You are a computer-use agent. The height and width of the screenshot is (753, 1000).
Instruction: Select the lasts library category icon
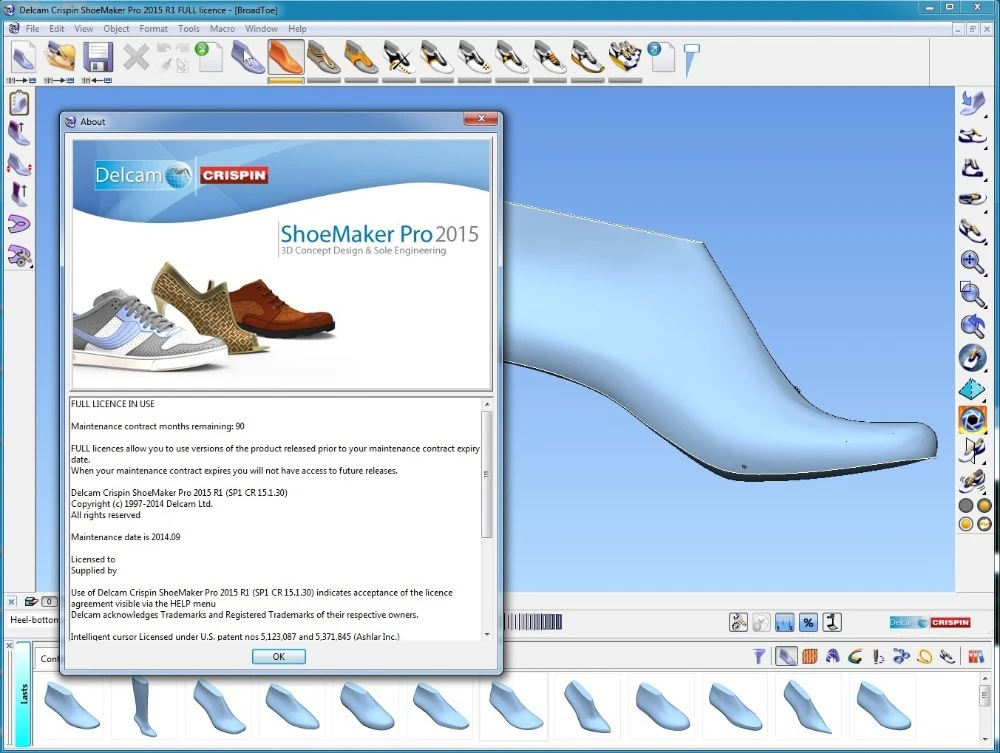[786, 656]
